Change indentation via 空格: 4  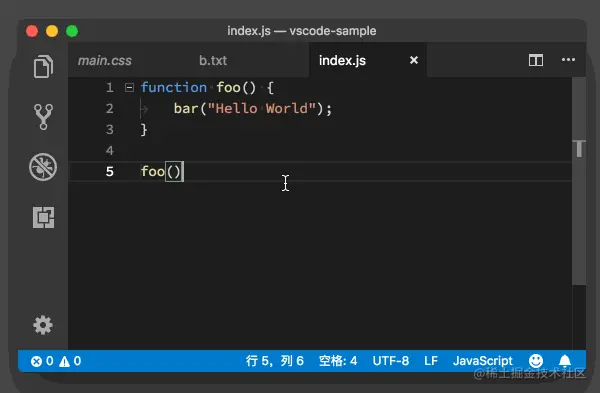coord(338,360)
